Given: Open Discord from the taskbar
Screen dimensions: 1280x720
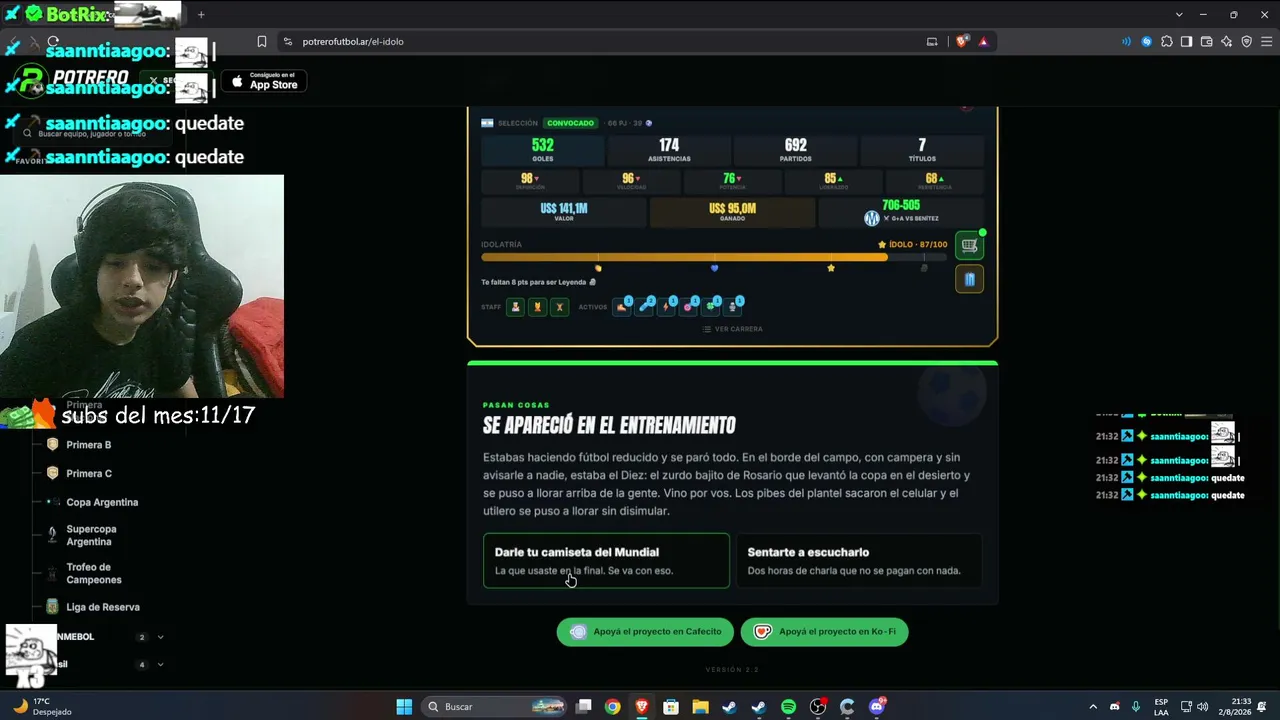Looking at the screenshot, I should [x=877, y=707].
